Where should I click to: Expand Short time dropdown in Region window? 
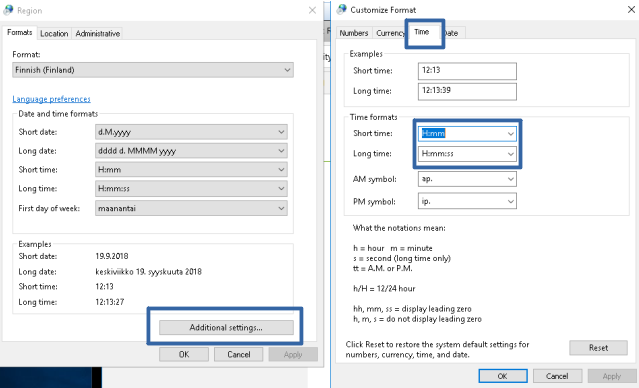191,170
